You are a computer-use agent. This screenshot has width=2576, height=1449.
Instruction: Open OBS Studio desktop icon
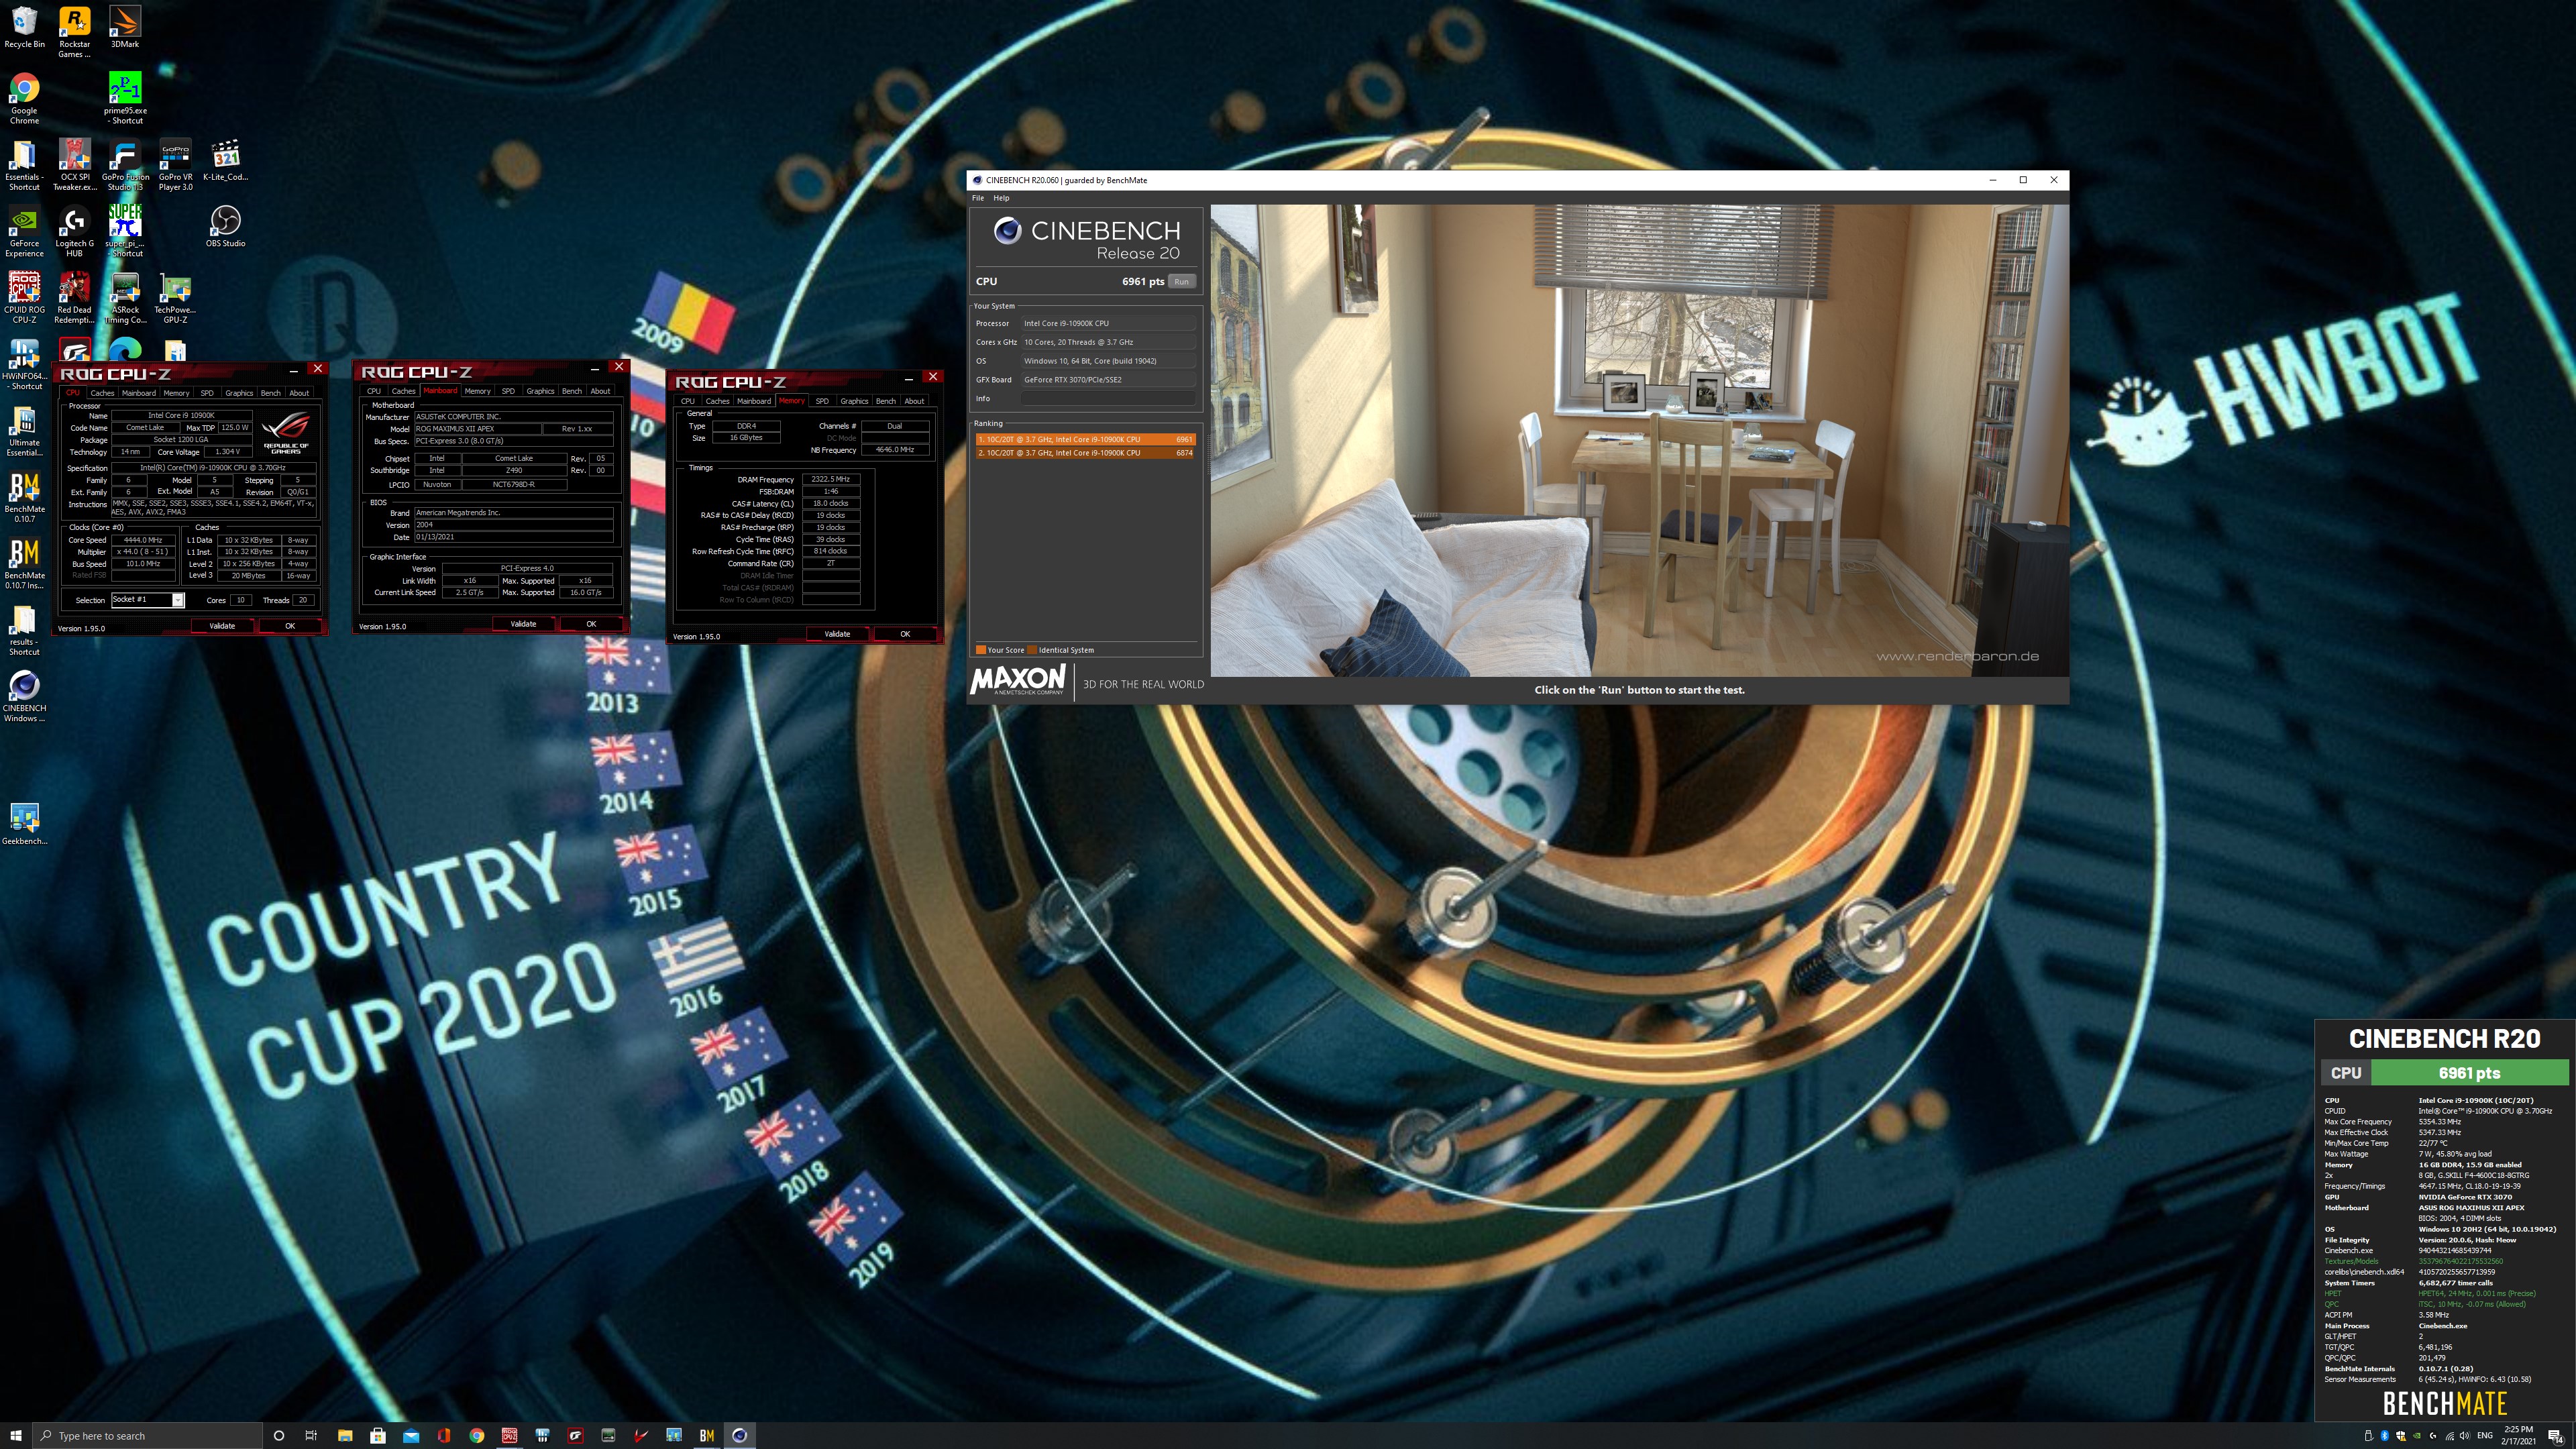225,226
